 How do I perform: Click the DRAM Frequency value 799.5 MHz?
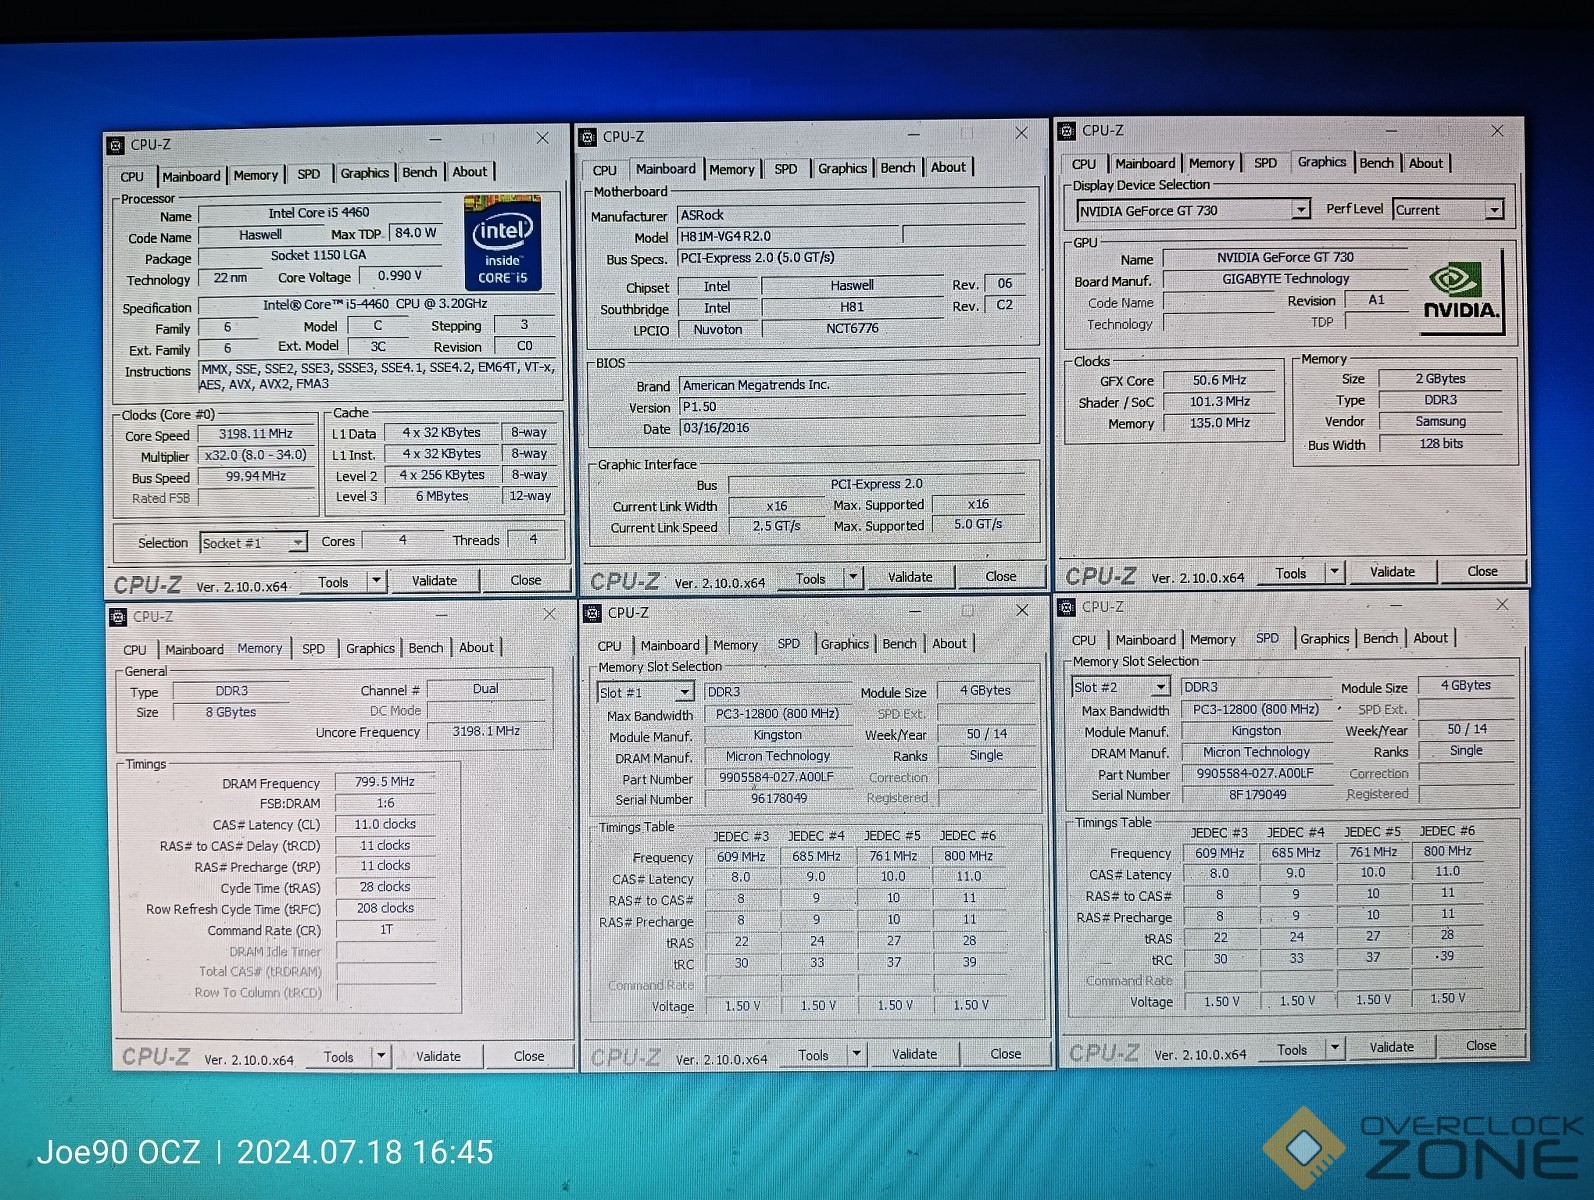click(x=385, y=782)
